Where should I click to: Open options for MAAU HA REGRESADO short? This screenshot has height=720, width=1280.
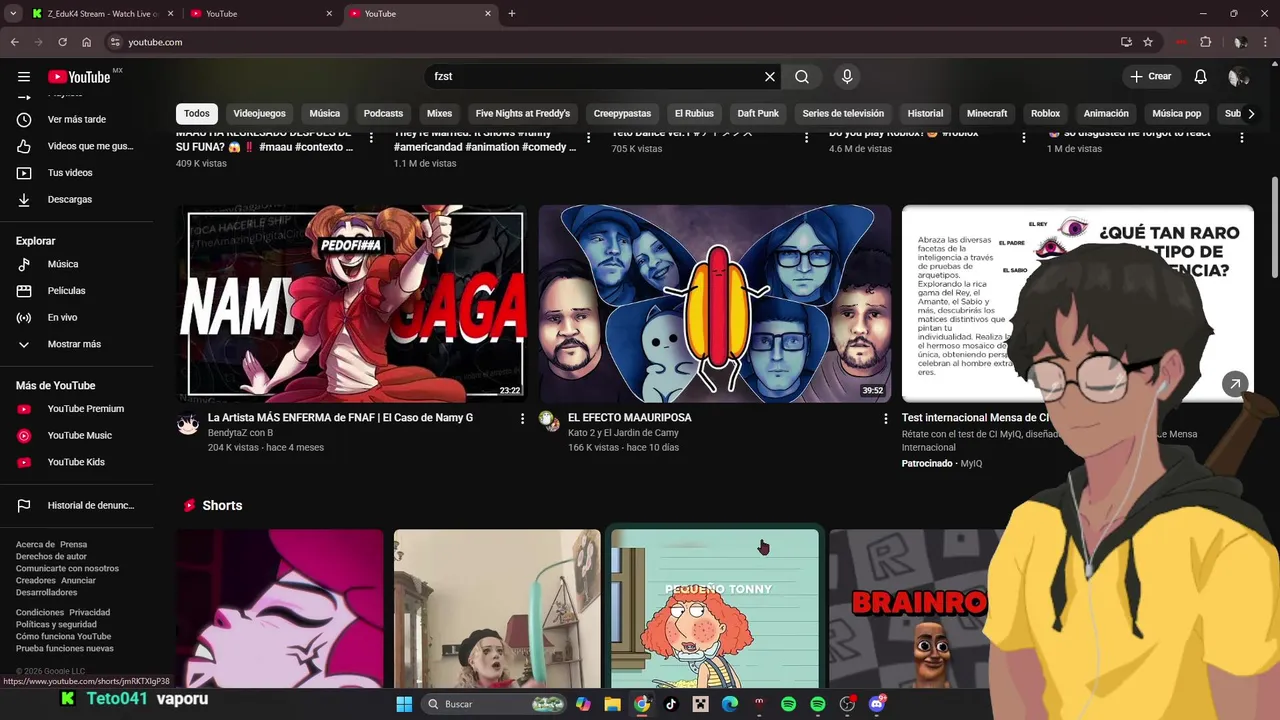point(371,138)
